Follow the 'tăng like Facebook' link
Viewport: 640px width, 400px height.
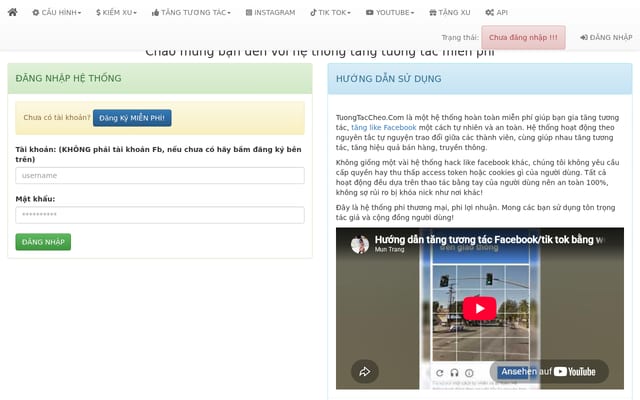pyautogui.click(x=384, y=127)
